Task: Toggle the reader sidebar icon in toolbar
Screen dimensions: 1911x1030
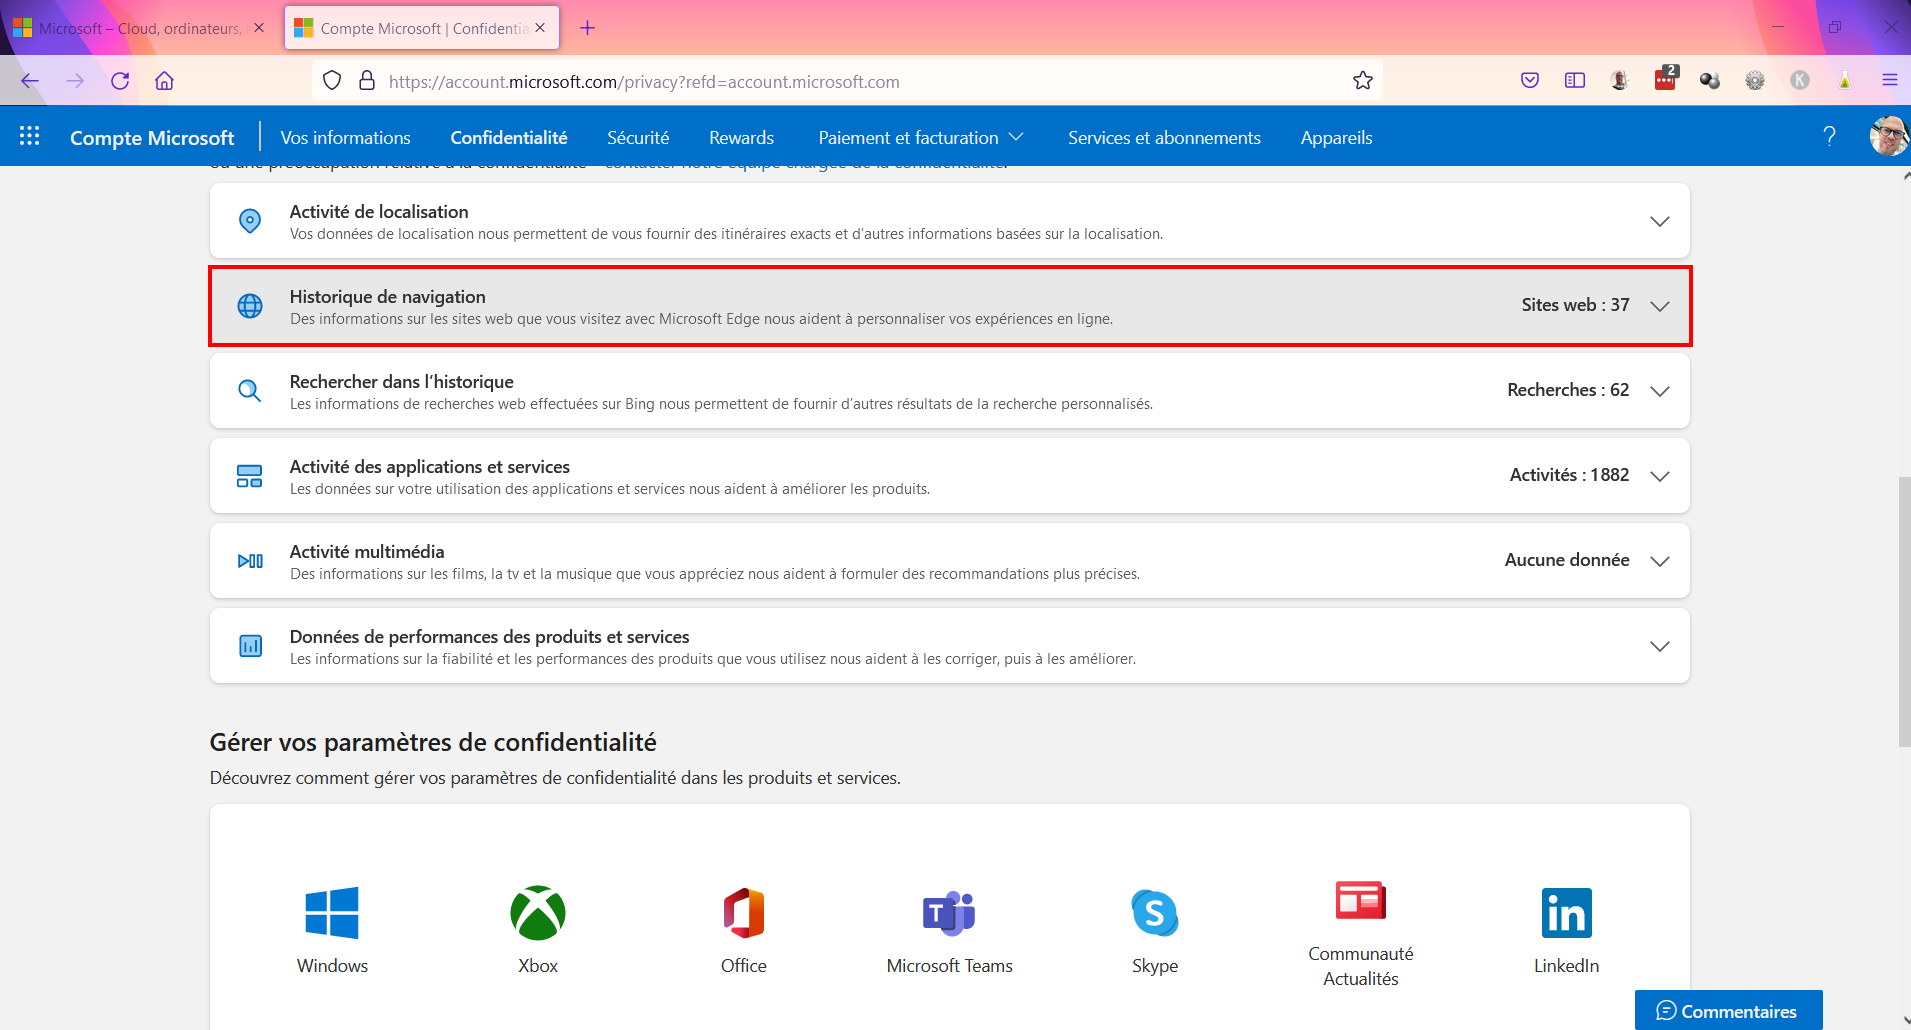Action: tap(1575, 81)
